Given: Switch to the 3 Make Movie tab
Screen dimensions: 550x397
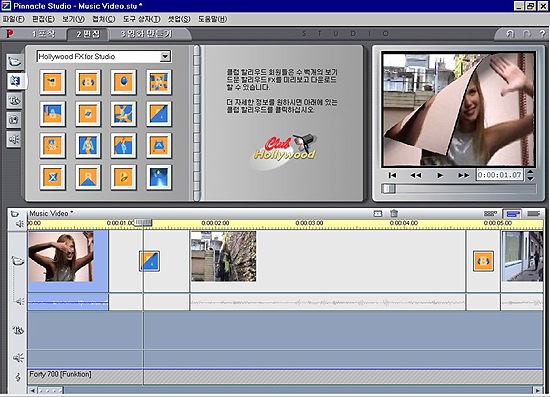Looking at the screenshot, I should point(147,34).
